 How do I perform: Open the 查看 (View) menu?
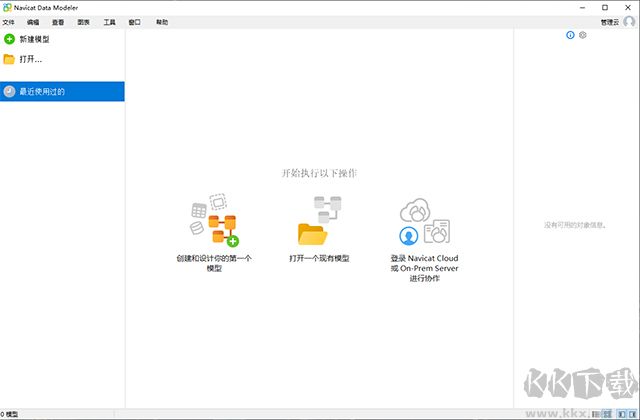tap(58, 22)
